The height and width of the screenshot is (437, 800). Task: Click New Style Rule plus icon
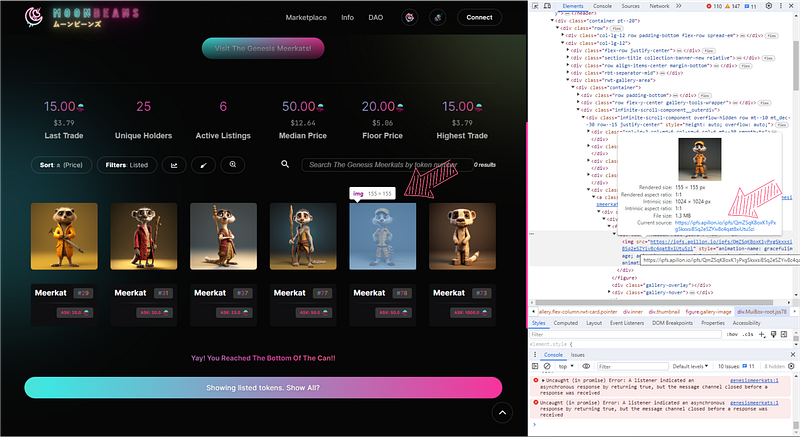tap(762, 335)
